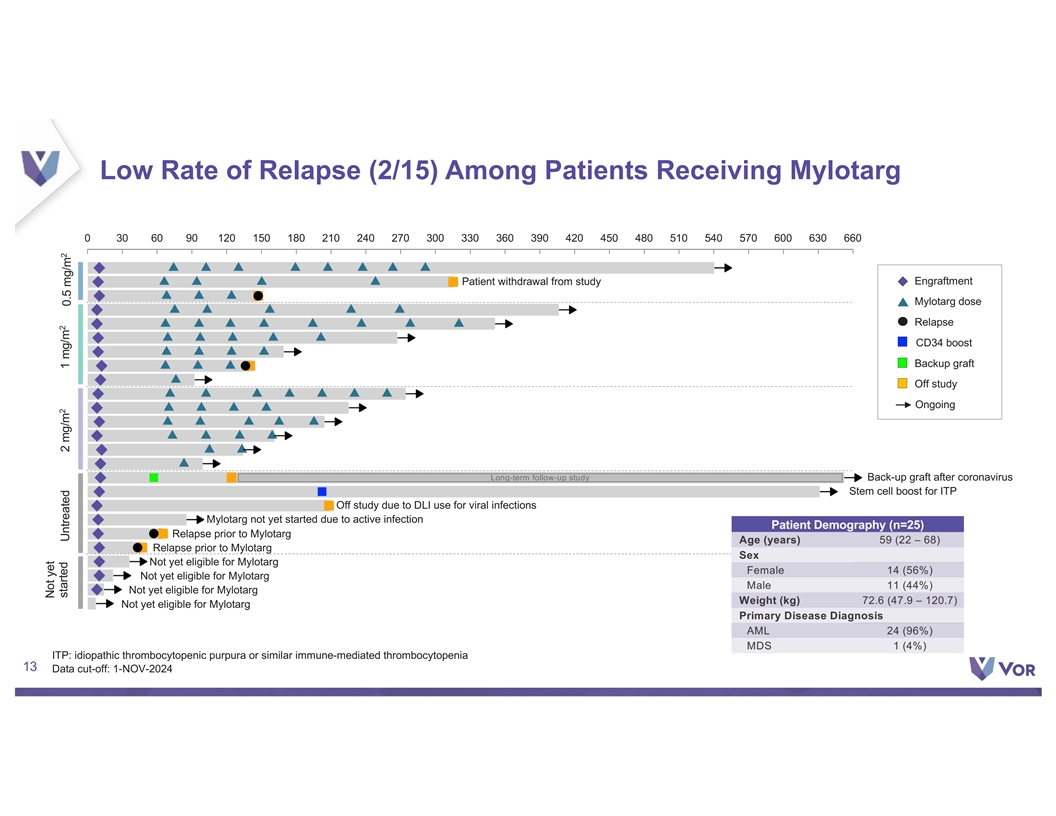Click the 660 tick label on axis
Screen dimensions: 1056x816
[x=853, y=238]
